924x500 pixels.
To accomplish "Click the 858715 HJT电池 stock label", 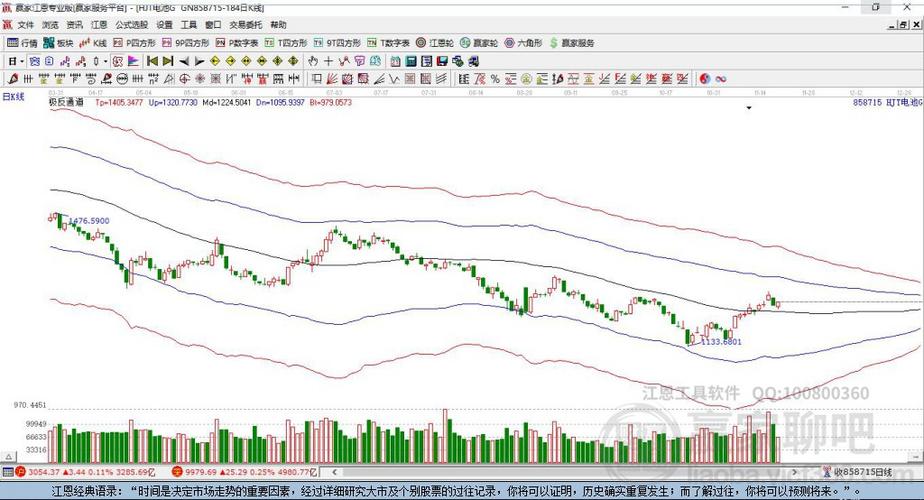I will pos(887,102).
